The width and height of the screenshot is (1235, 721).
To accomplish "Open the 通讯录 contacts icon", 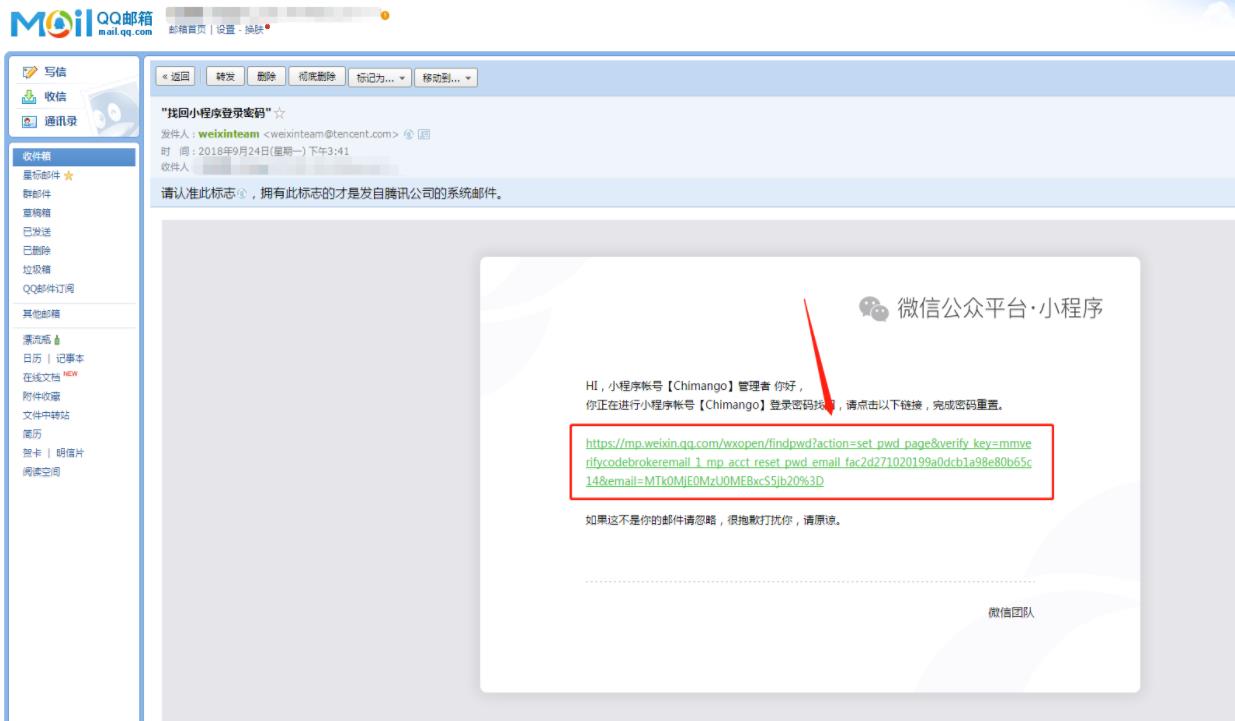I will pyautogui.click(x=30, y=122).
